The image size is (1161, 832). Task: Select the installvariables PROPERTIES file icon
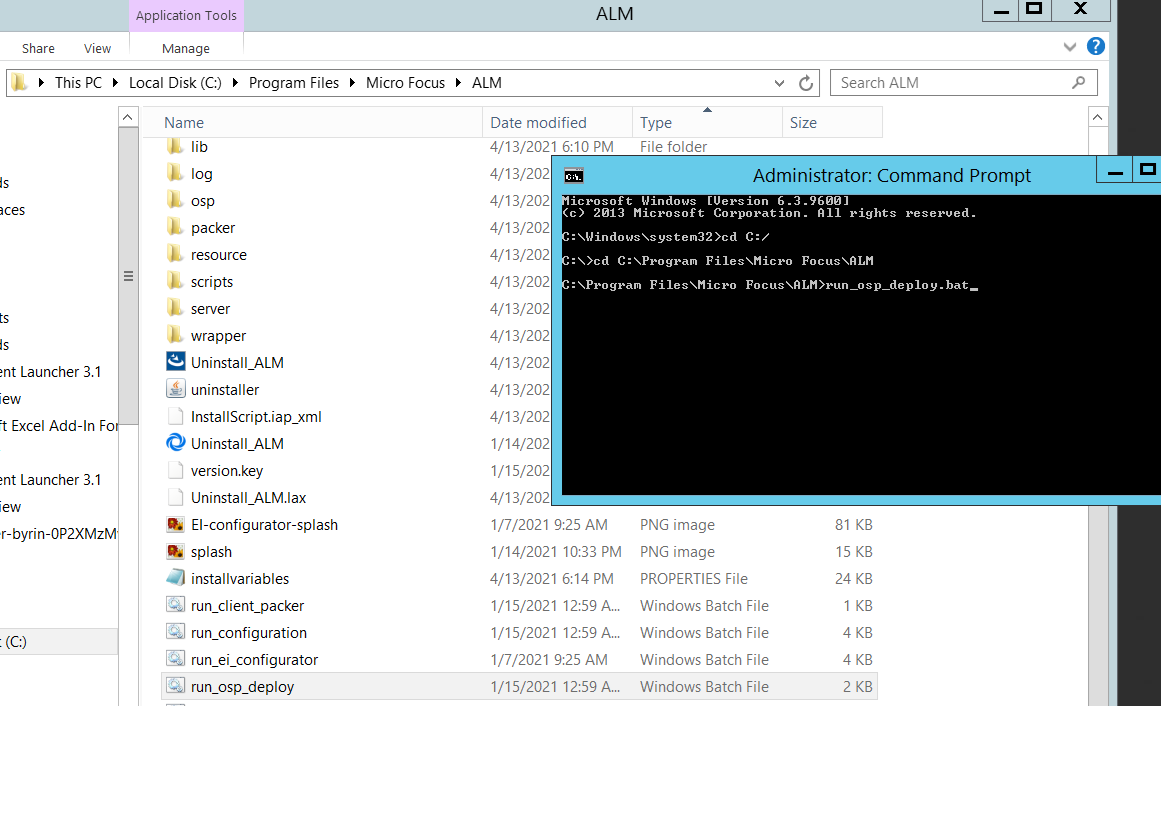click(175, 578)
